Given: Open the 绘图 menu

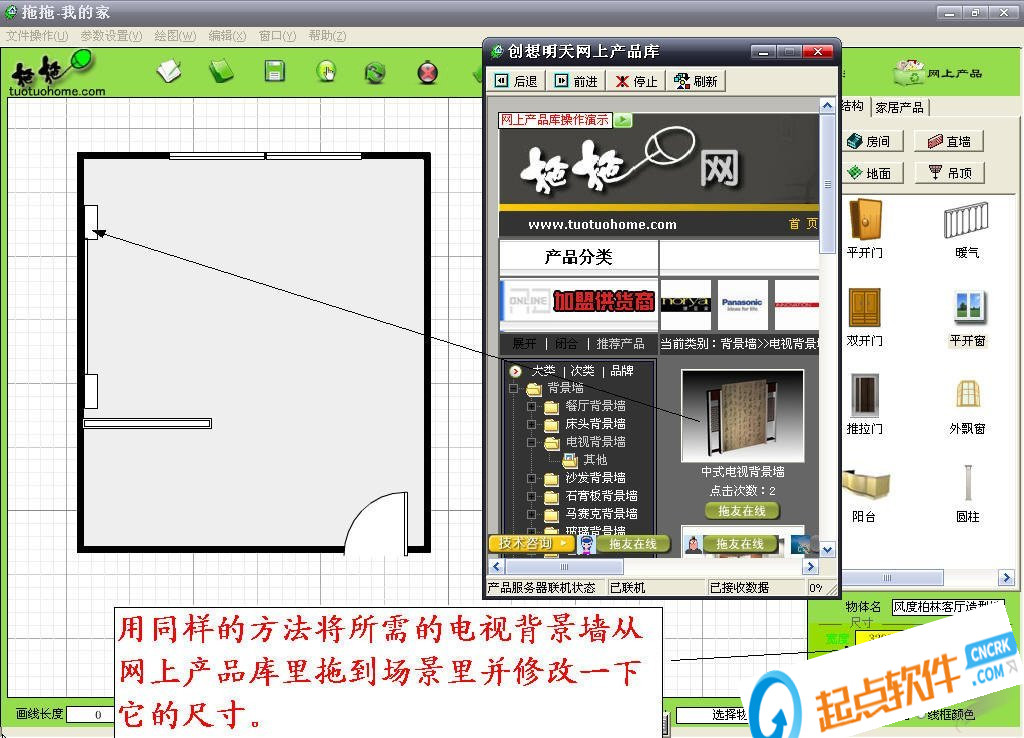Looking at the screenshot, I should pos(175,35).
